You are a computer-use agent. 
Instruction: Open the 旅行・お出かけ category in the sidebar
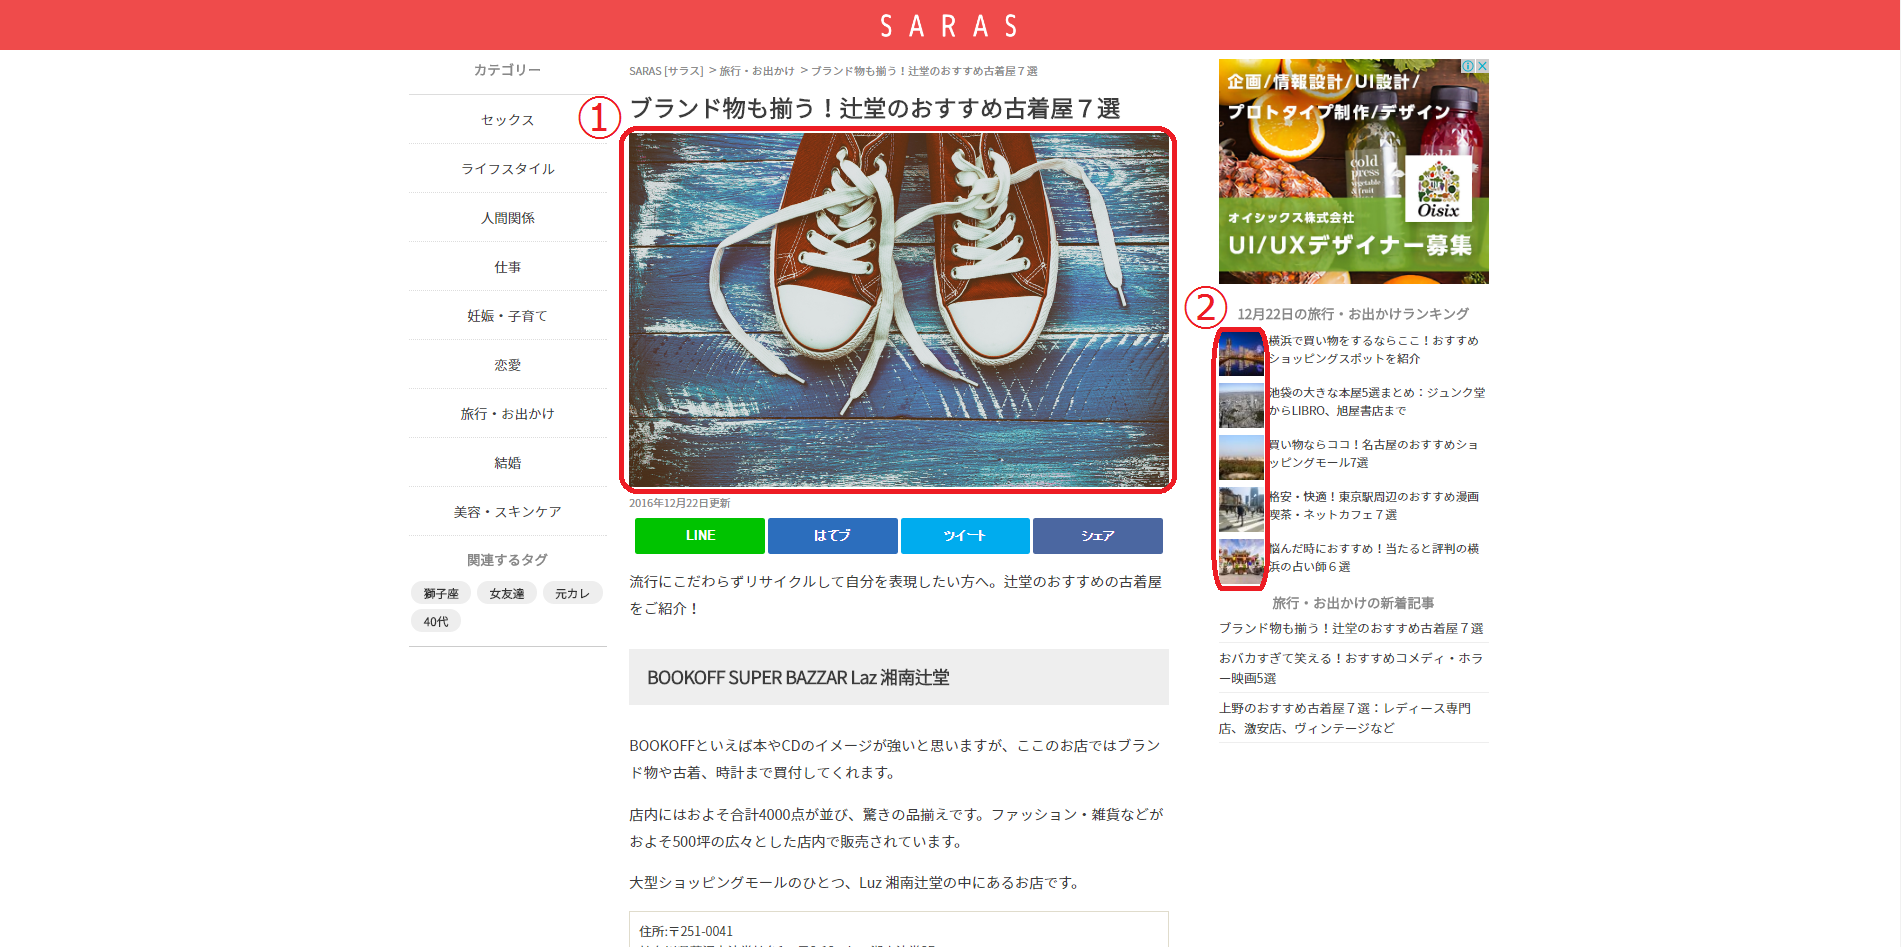click(507, 414)
